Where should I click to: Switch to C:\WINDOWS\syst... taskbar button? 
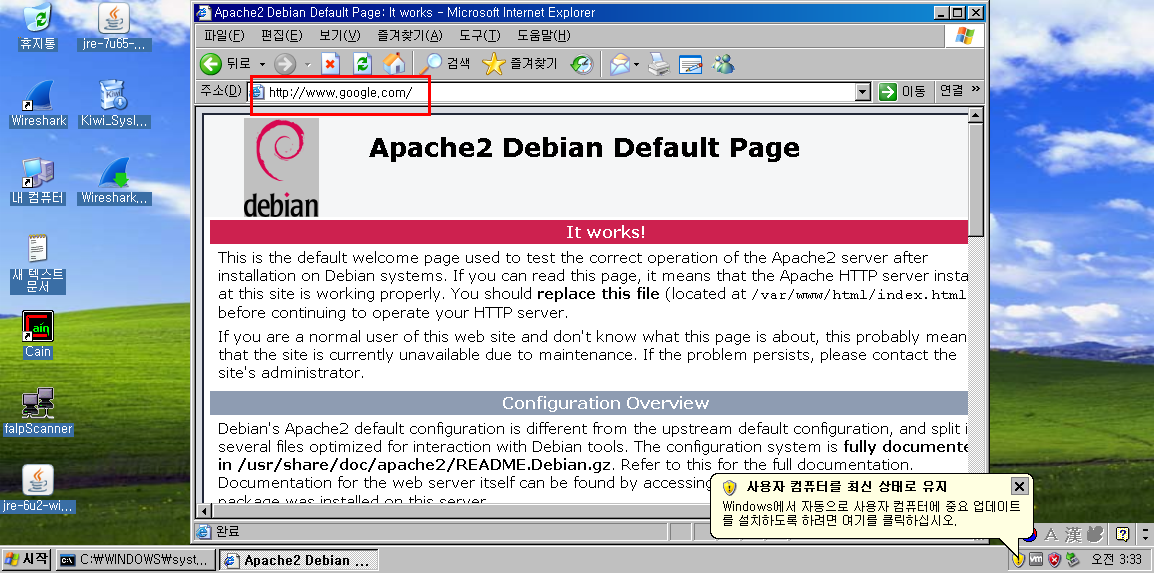[x=137, y=560]
